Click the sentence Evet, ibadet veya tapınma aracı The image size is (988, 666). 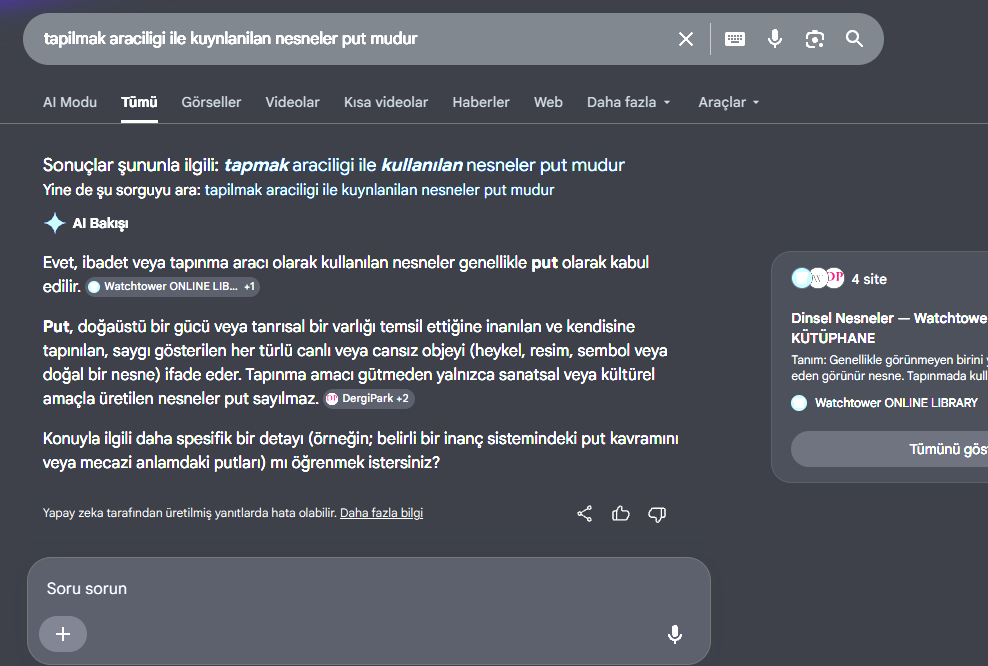coord(345,274)
